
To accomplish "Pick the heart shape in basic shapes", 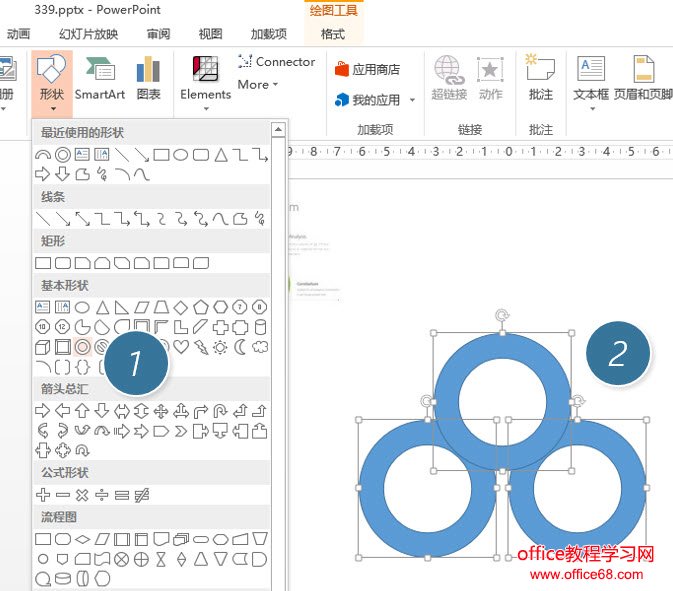I will click(x=181, y=347).
